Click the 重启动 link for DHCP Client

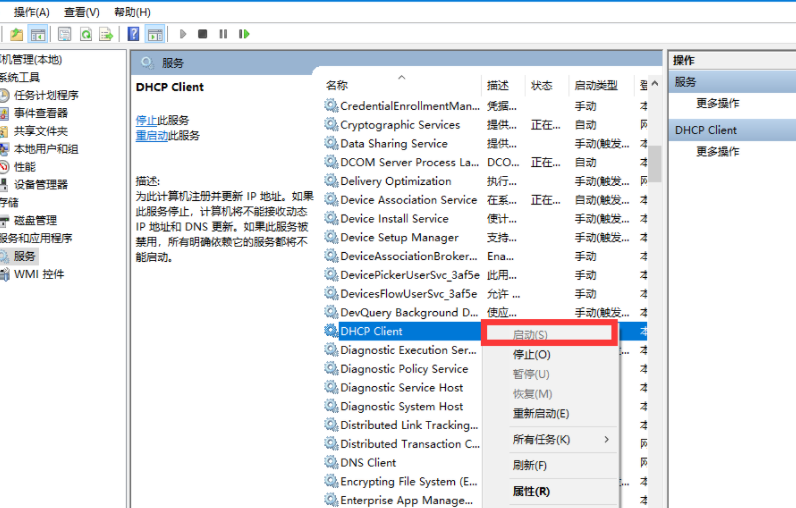tap(151, 135)
